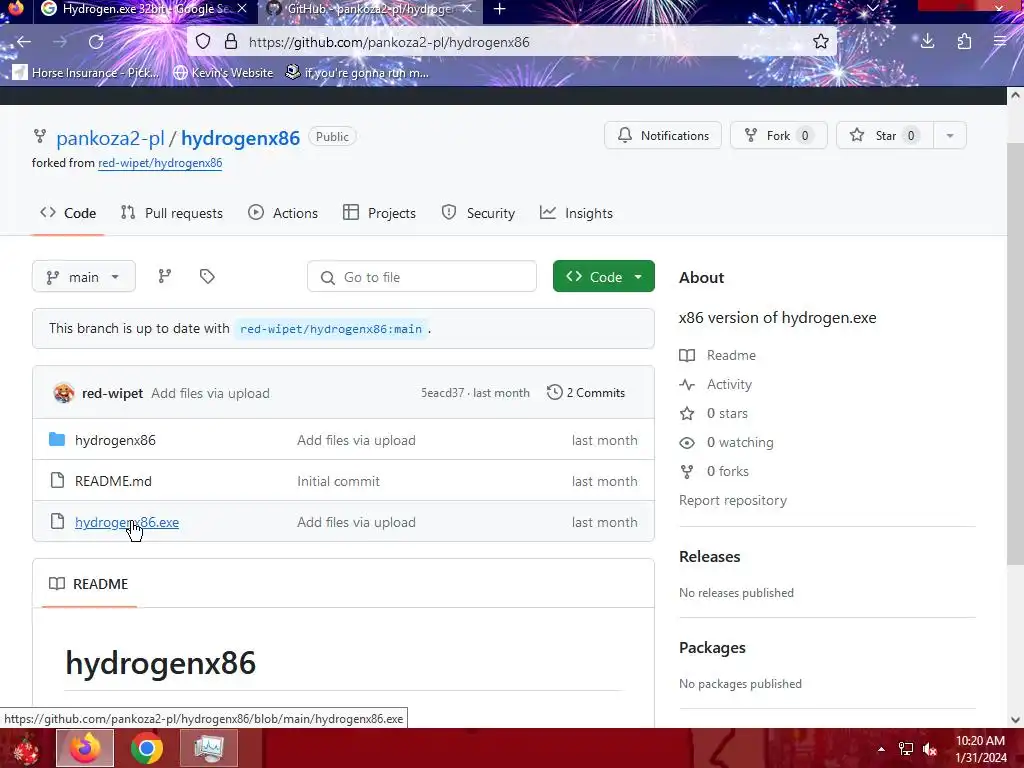
Task: Click the Go to file search box
Action: 422,277
